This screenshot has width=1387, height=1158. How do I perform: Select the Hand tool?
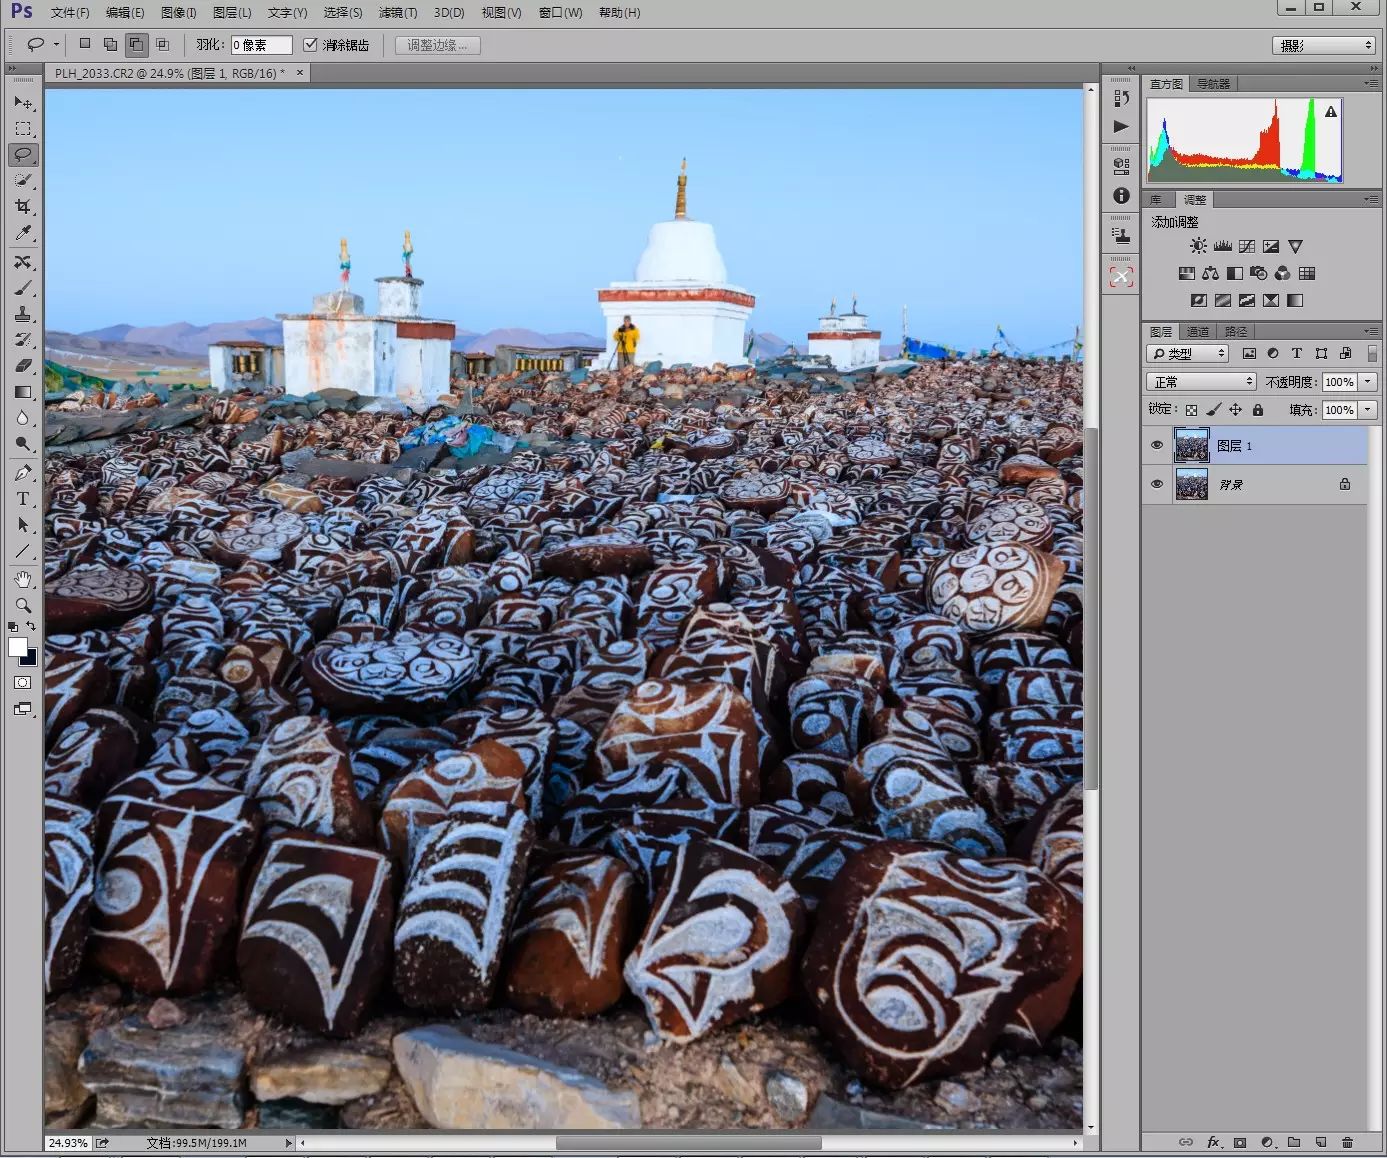[23, 579]
